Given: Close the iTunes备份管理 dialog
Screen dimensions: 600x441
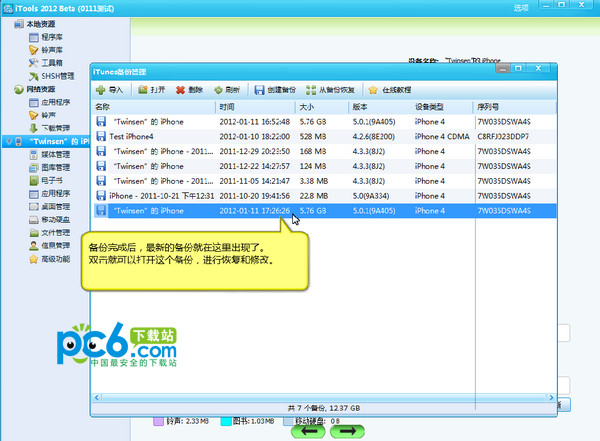Looking at the screenshot, I should [538, 68].
